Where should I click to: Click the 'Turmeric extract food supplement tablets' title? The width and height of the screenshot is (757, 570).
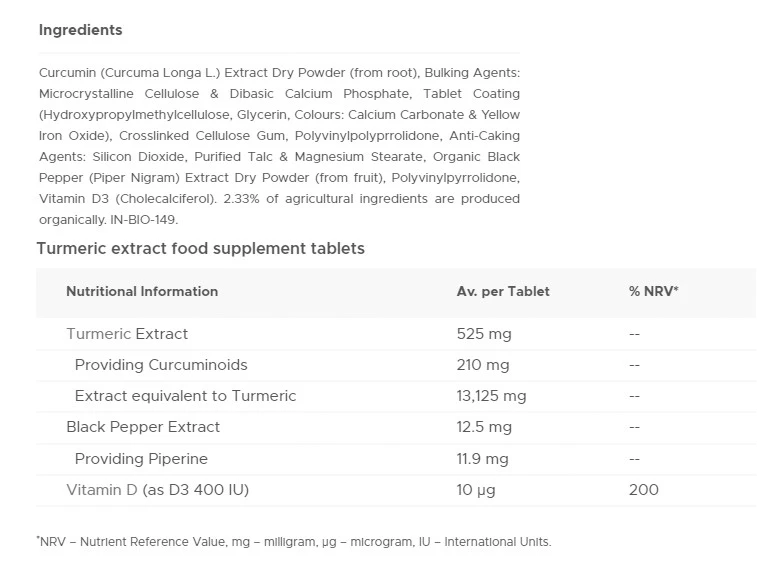200,248
